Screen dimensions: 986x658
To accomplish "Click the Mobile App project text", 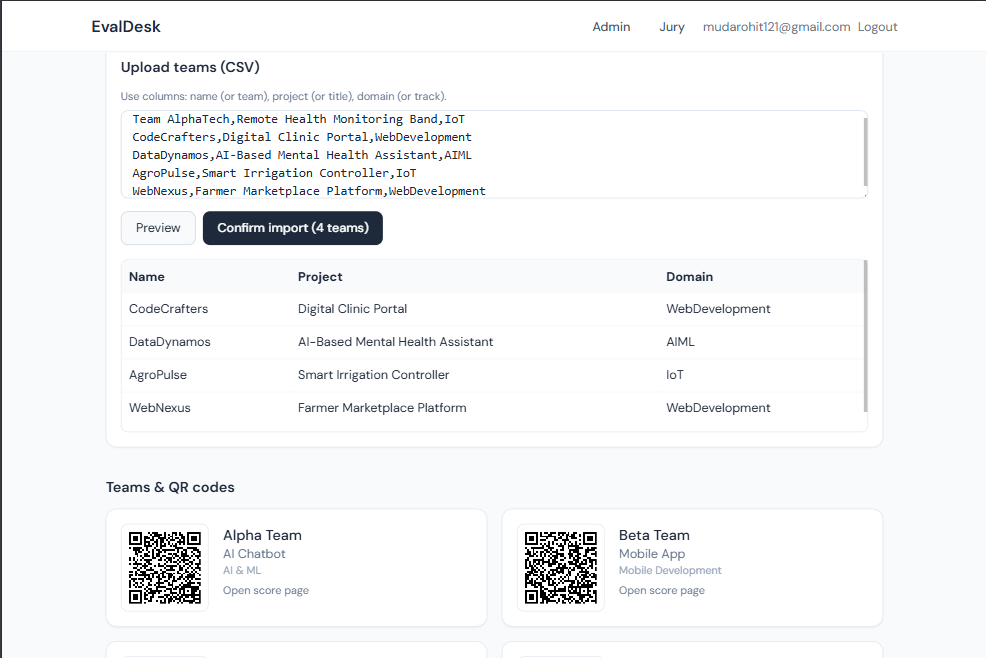I will click(652, 554).
